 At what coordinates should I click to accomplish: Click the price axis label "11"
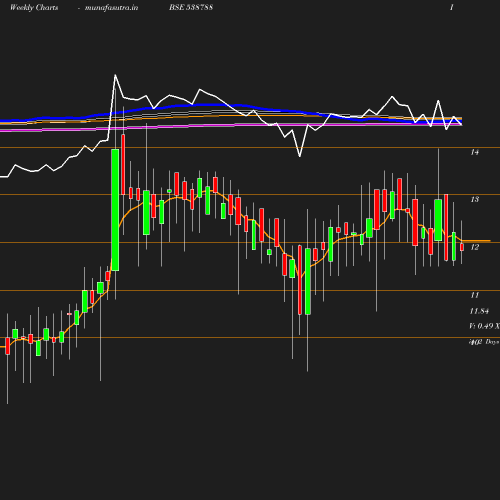pos(475,295)
